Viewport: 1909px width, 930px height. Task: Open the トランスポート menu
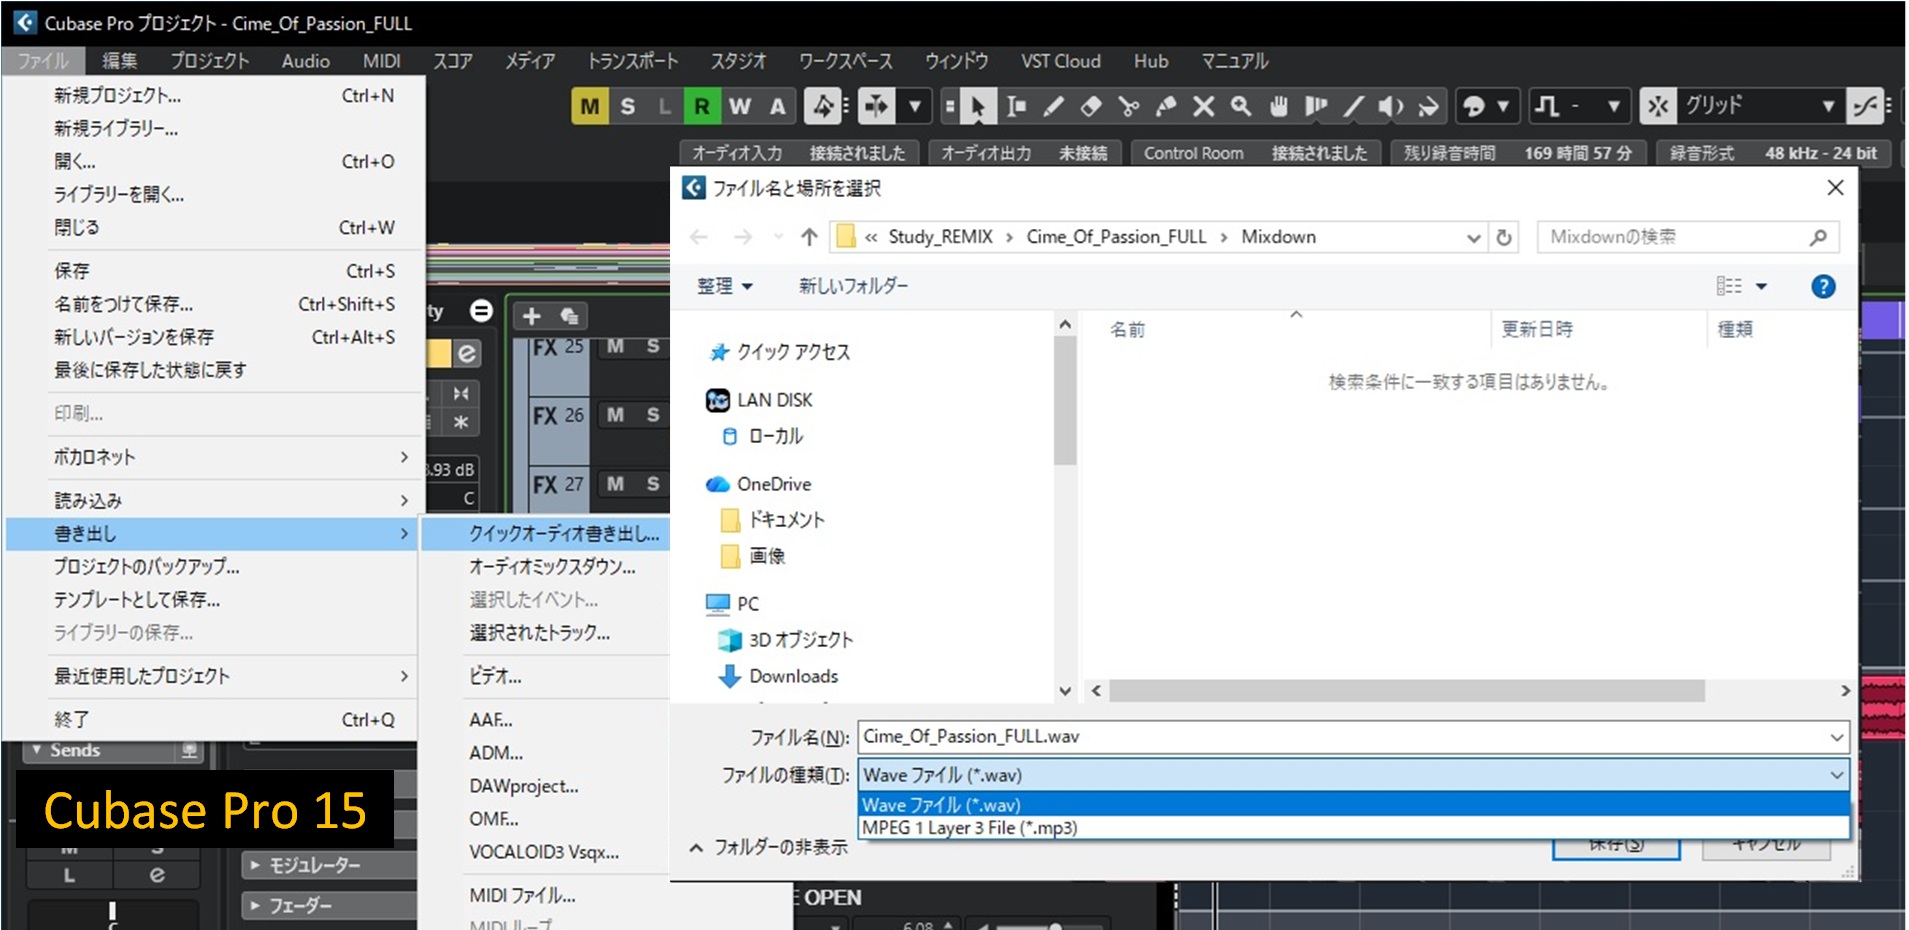pyautogui.click(x=632, y=61)
